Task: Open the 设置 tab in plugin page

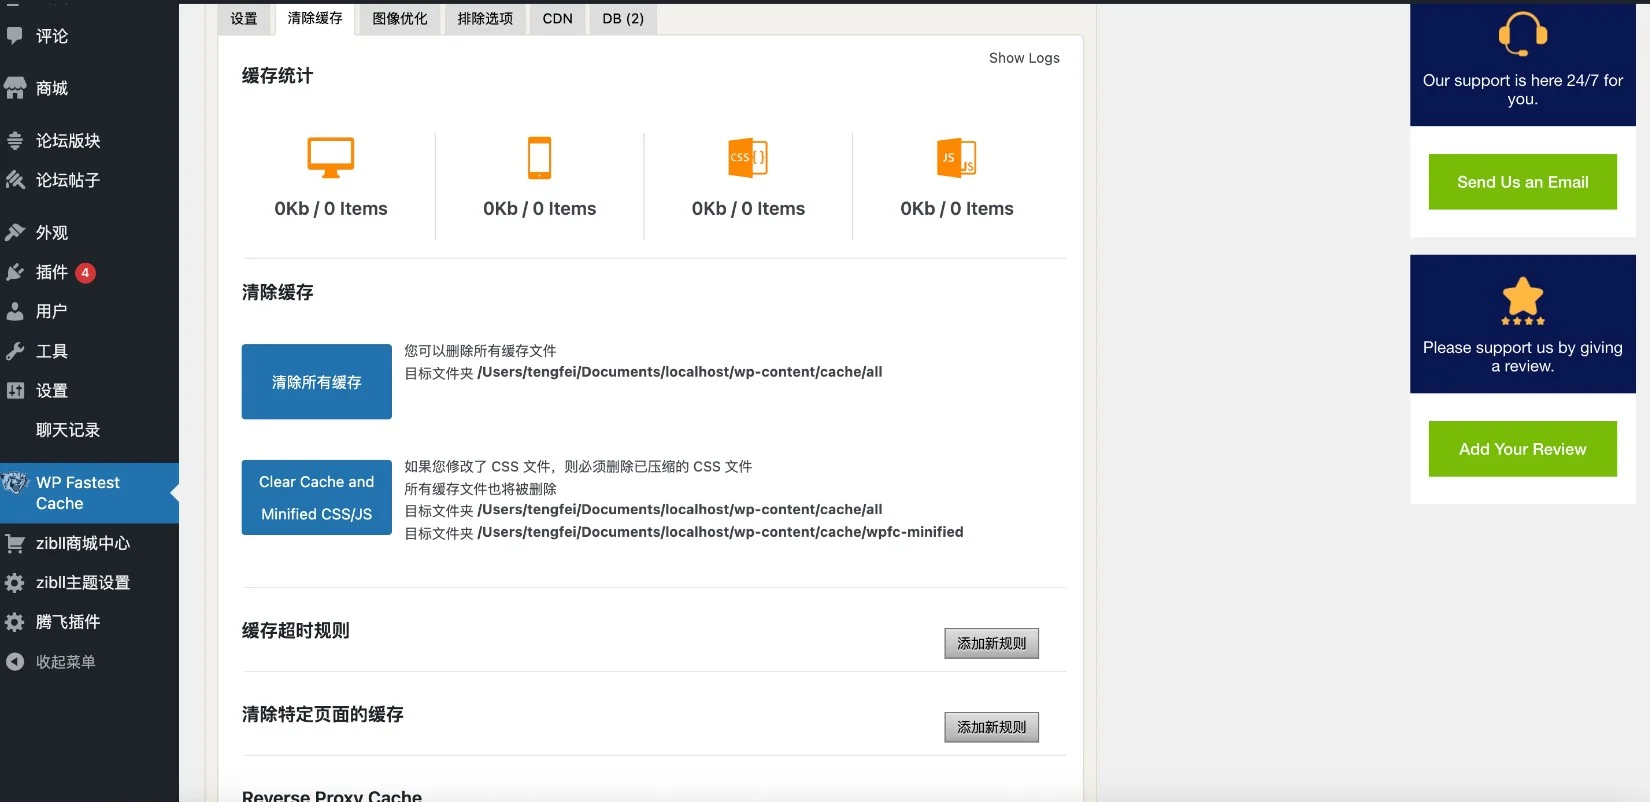Action: click(244, 19)
